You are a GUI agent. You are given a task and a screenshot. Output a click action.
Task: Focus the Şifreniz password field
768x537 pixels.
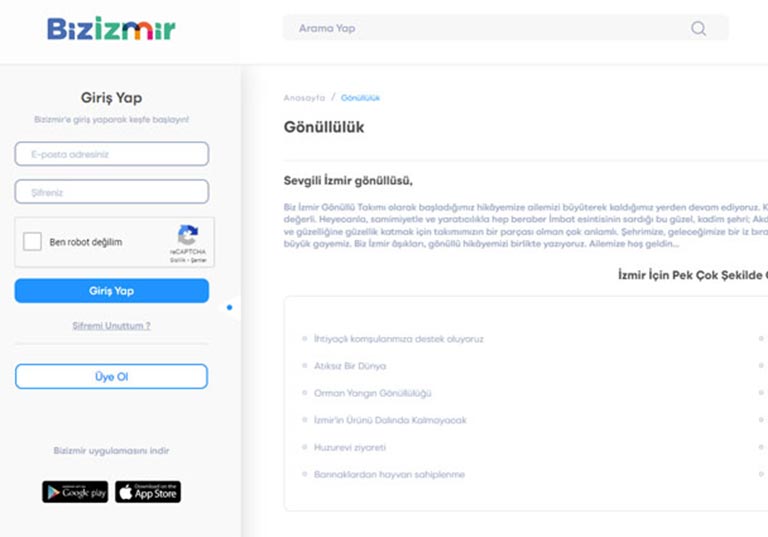111,192
